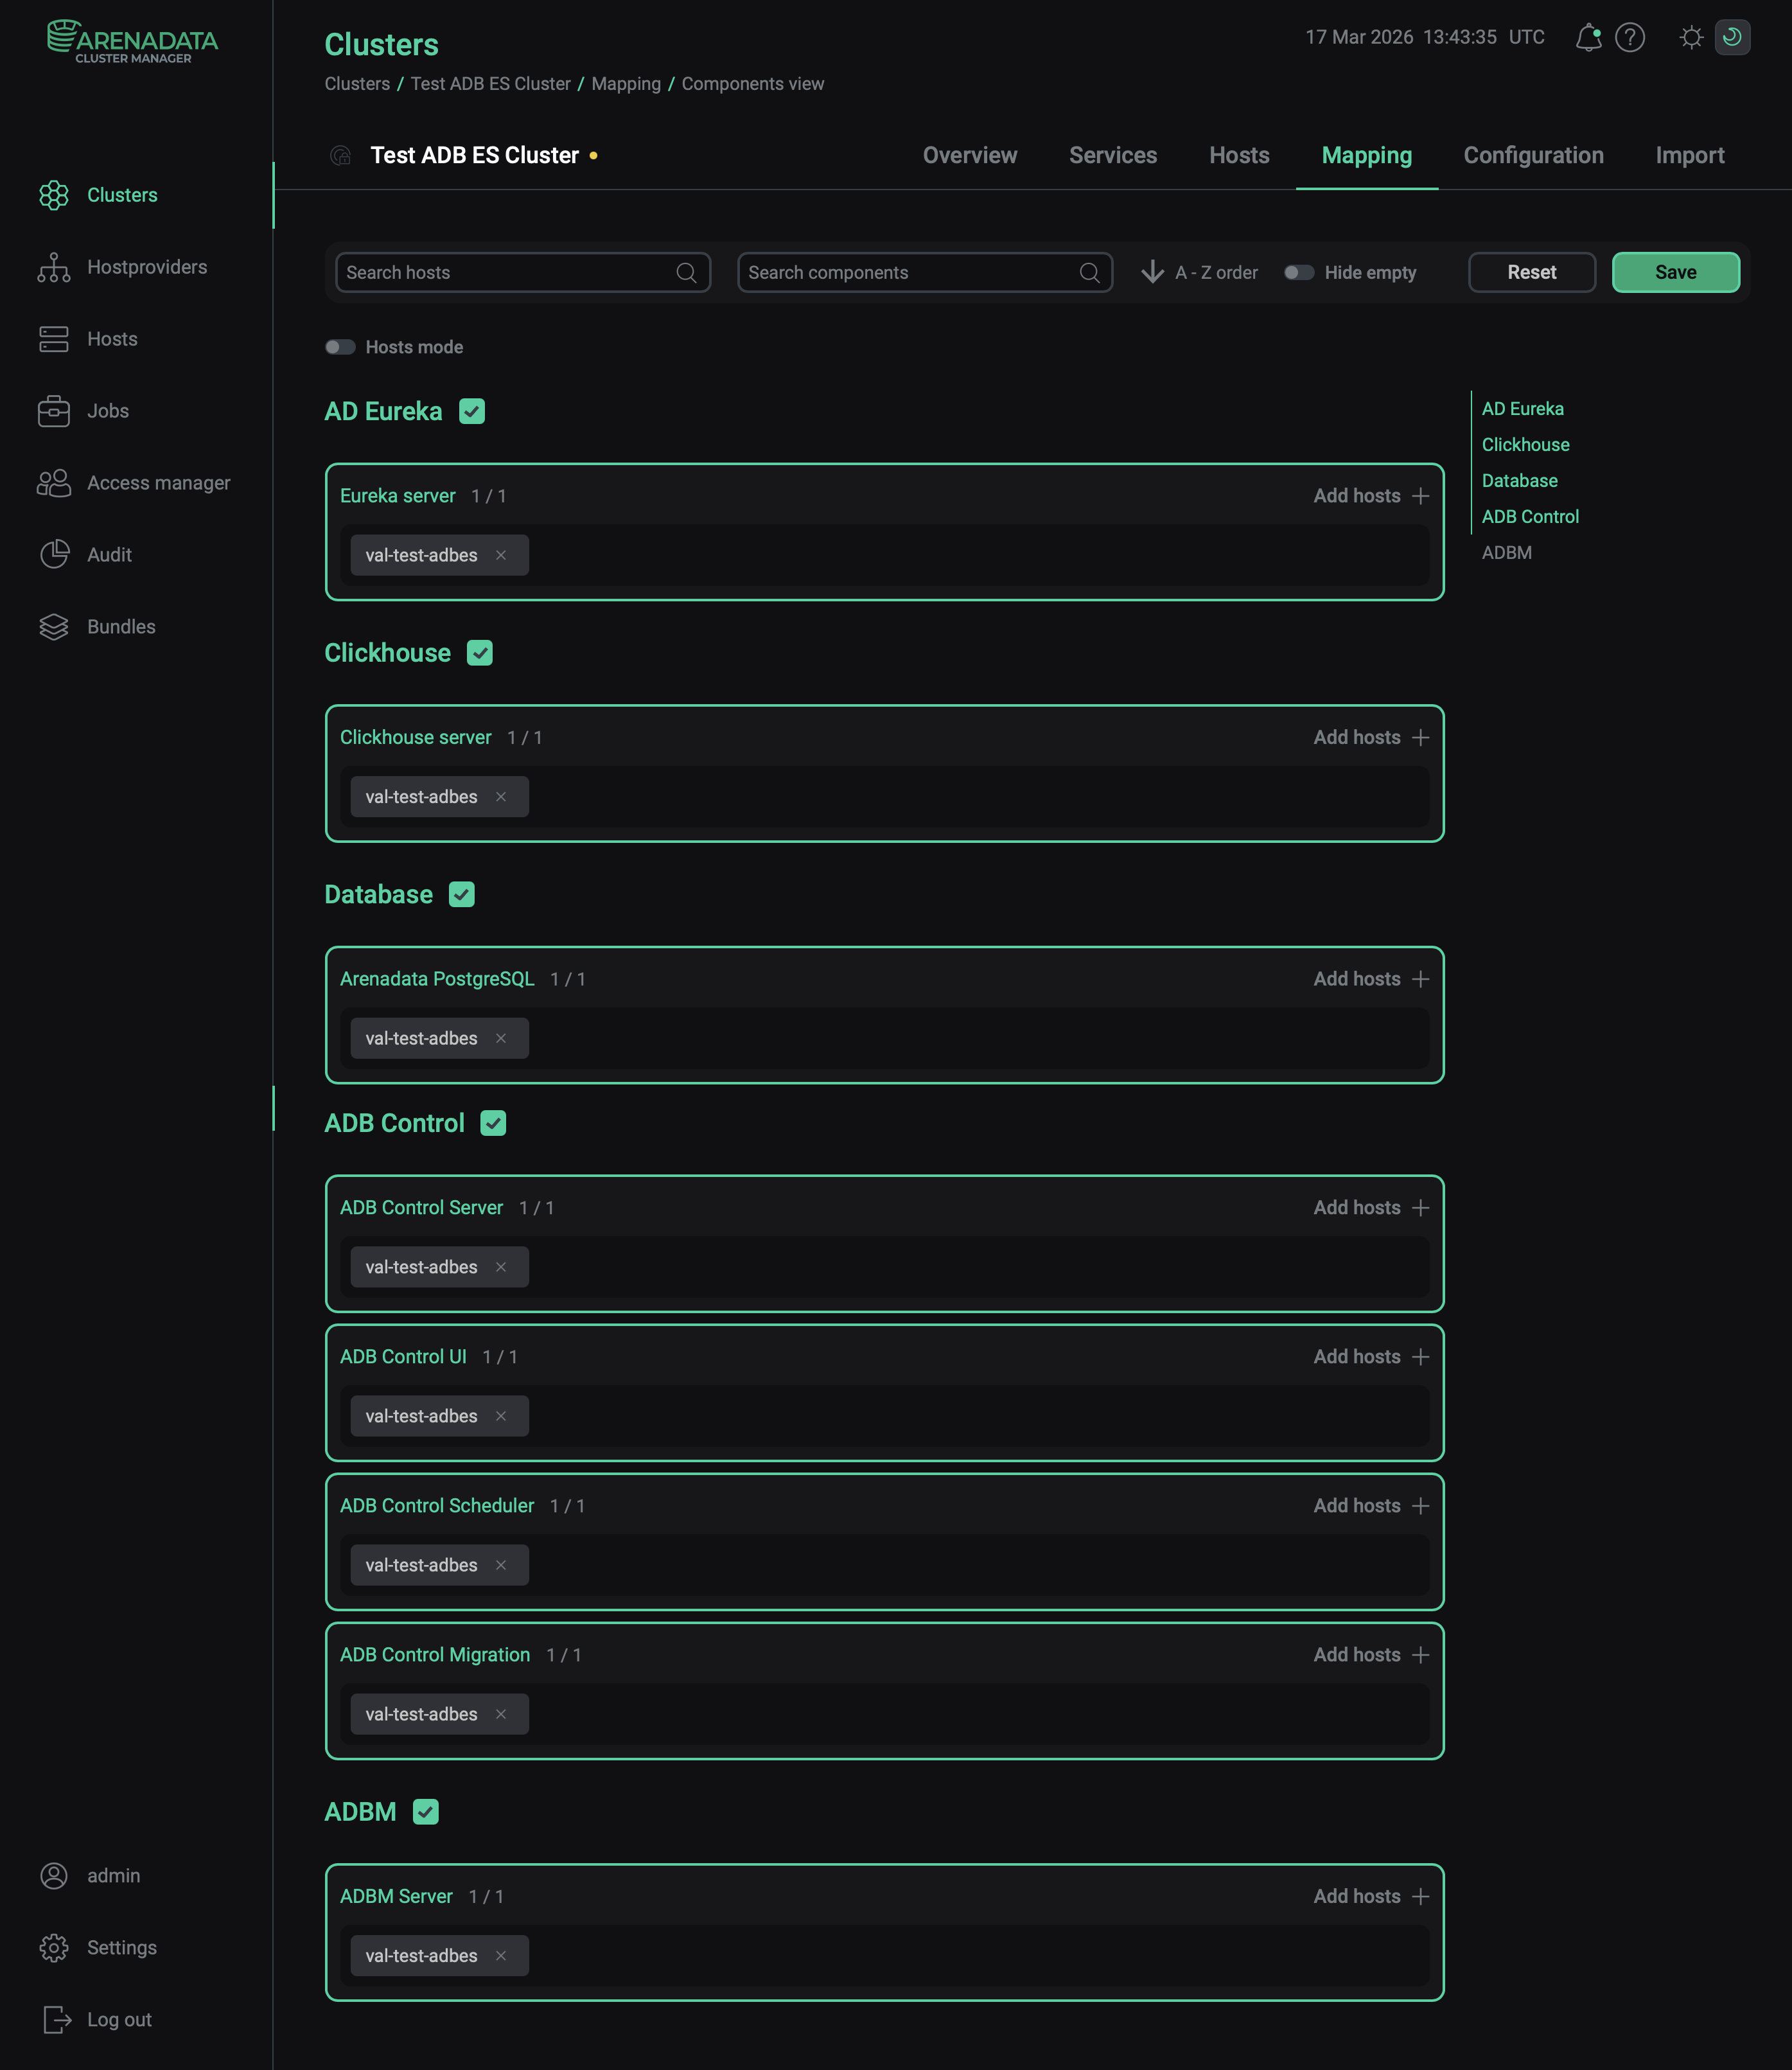
Task: Switch to light theme via sun icon
Action: click(x=1691, y=37)
